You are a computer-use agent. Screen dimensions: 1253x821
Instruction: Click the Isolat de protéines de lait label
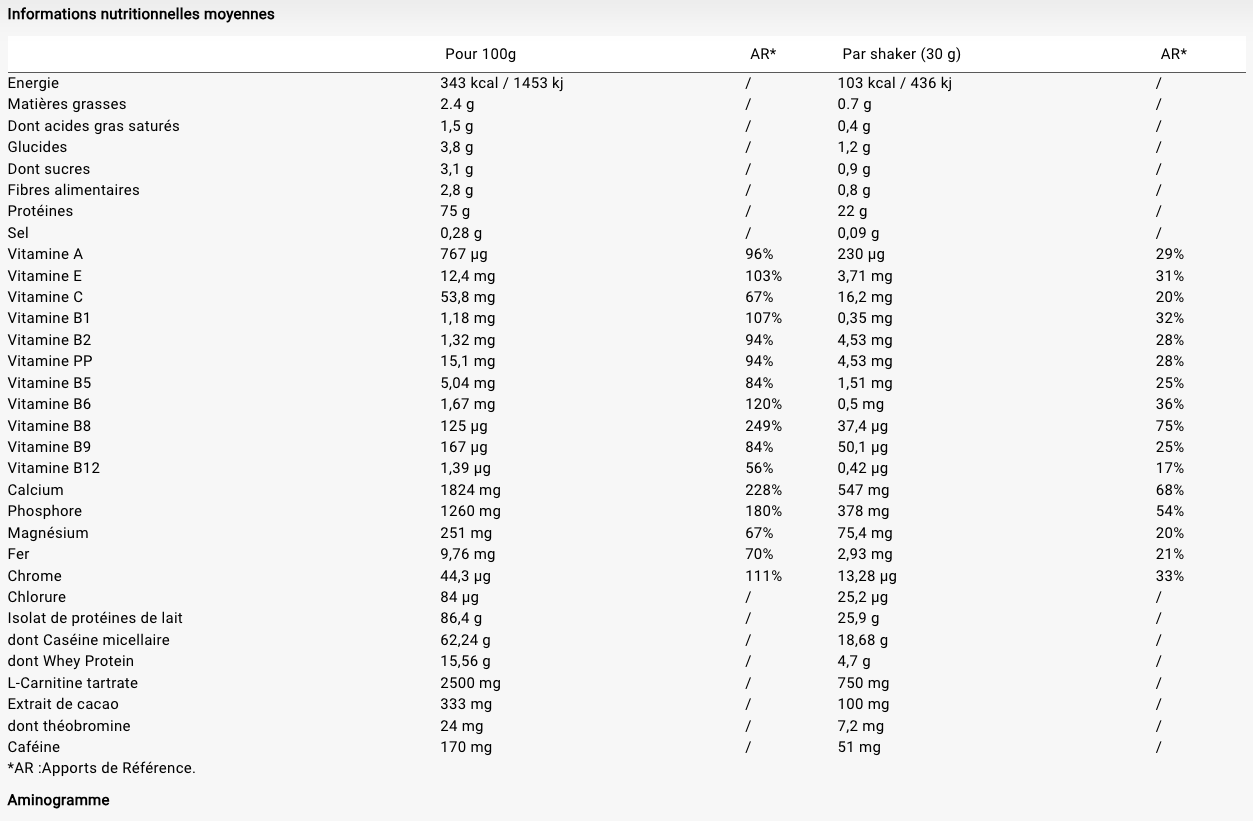[95, 618]
